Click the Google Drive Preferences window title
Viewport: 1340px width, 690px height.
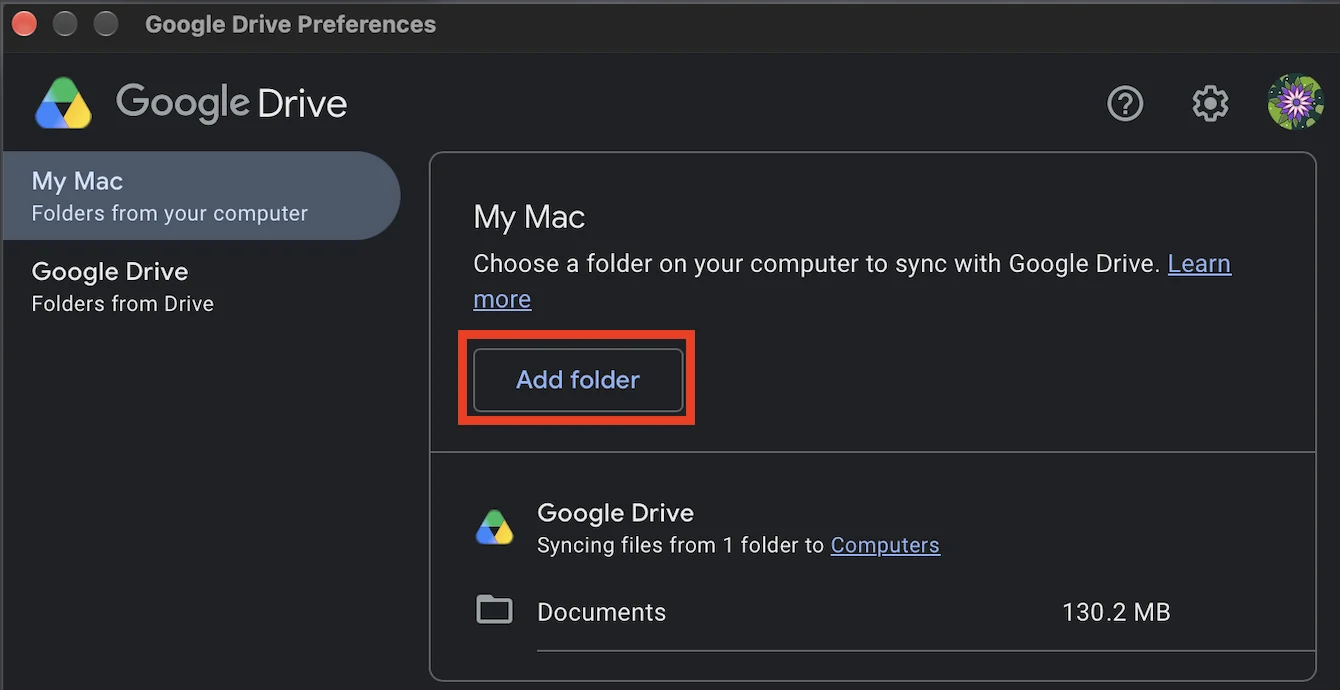[291, 24]
